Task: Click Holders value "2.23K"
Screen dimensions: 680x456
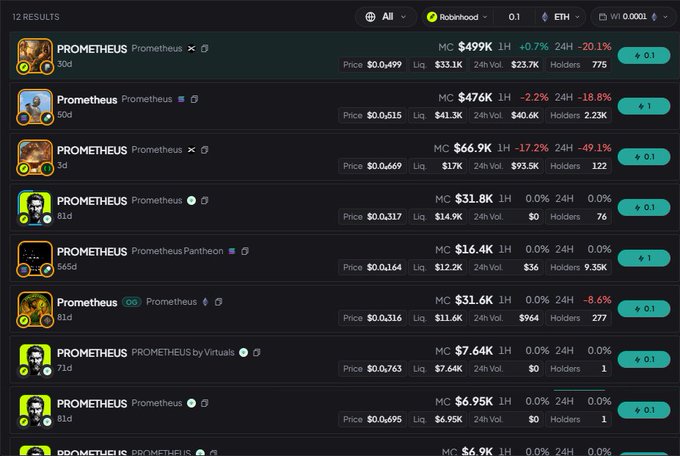Action: pyautogui.click(x=595, y=115)
